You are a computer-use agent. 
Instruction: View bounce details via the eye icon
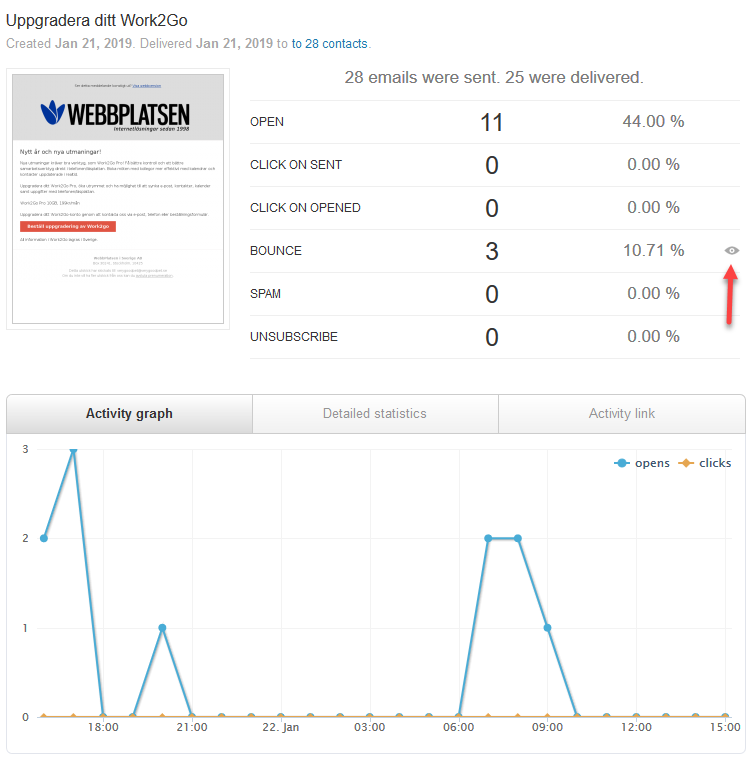click(732, 251)
